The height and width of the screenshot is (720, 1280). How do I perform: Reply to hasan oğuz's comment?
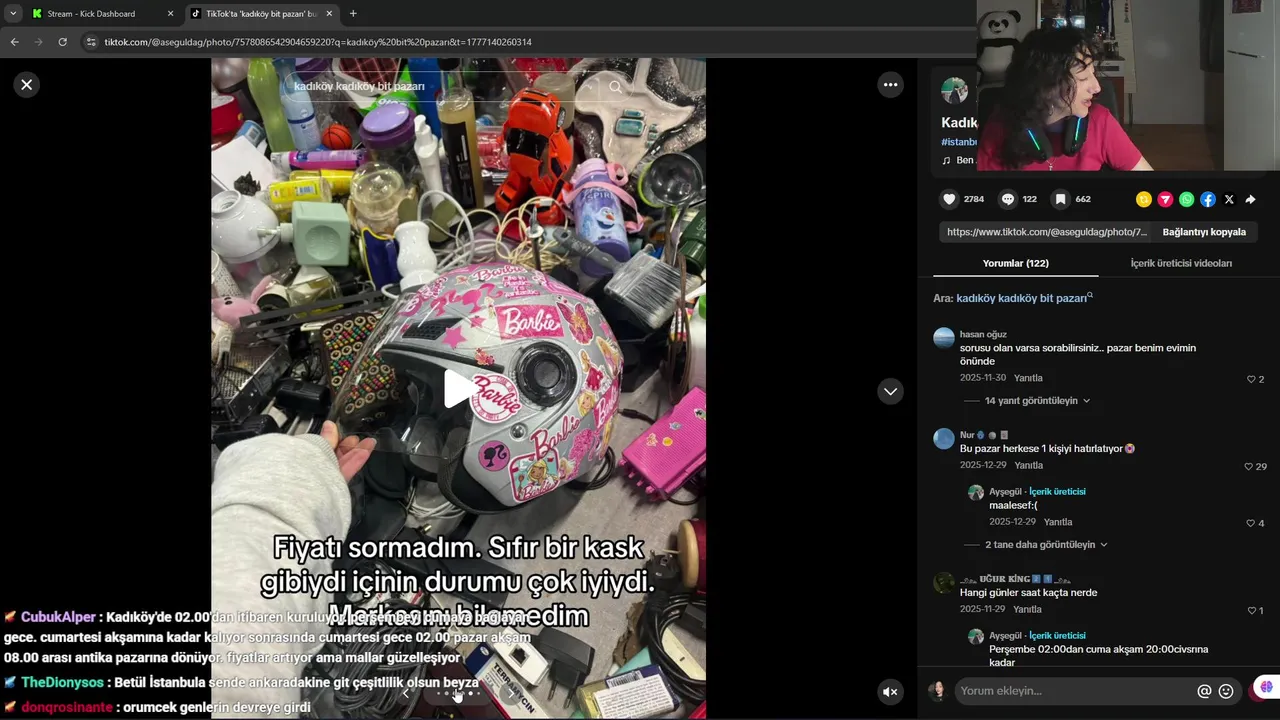[1028, 378]
